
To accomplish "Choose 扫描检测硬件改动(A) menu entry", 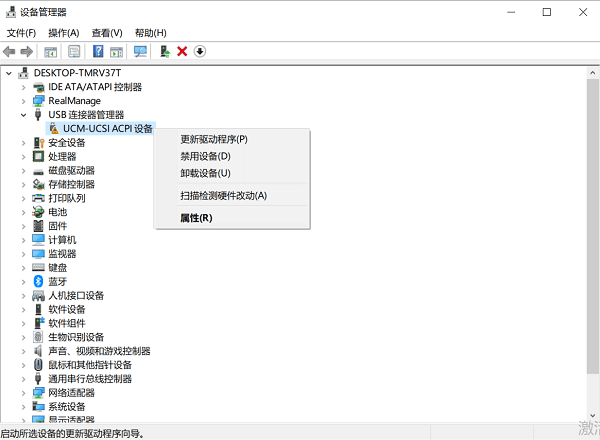I will click(x=223, y=195).
